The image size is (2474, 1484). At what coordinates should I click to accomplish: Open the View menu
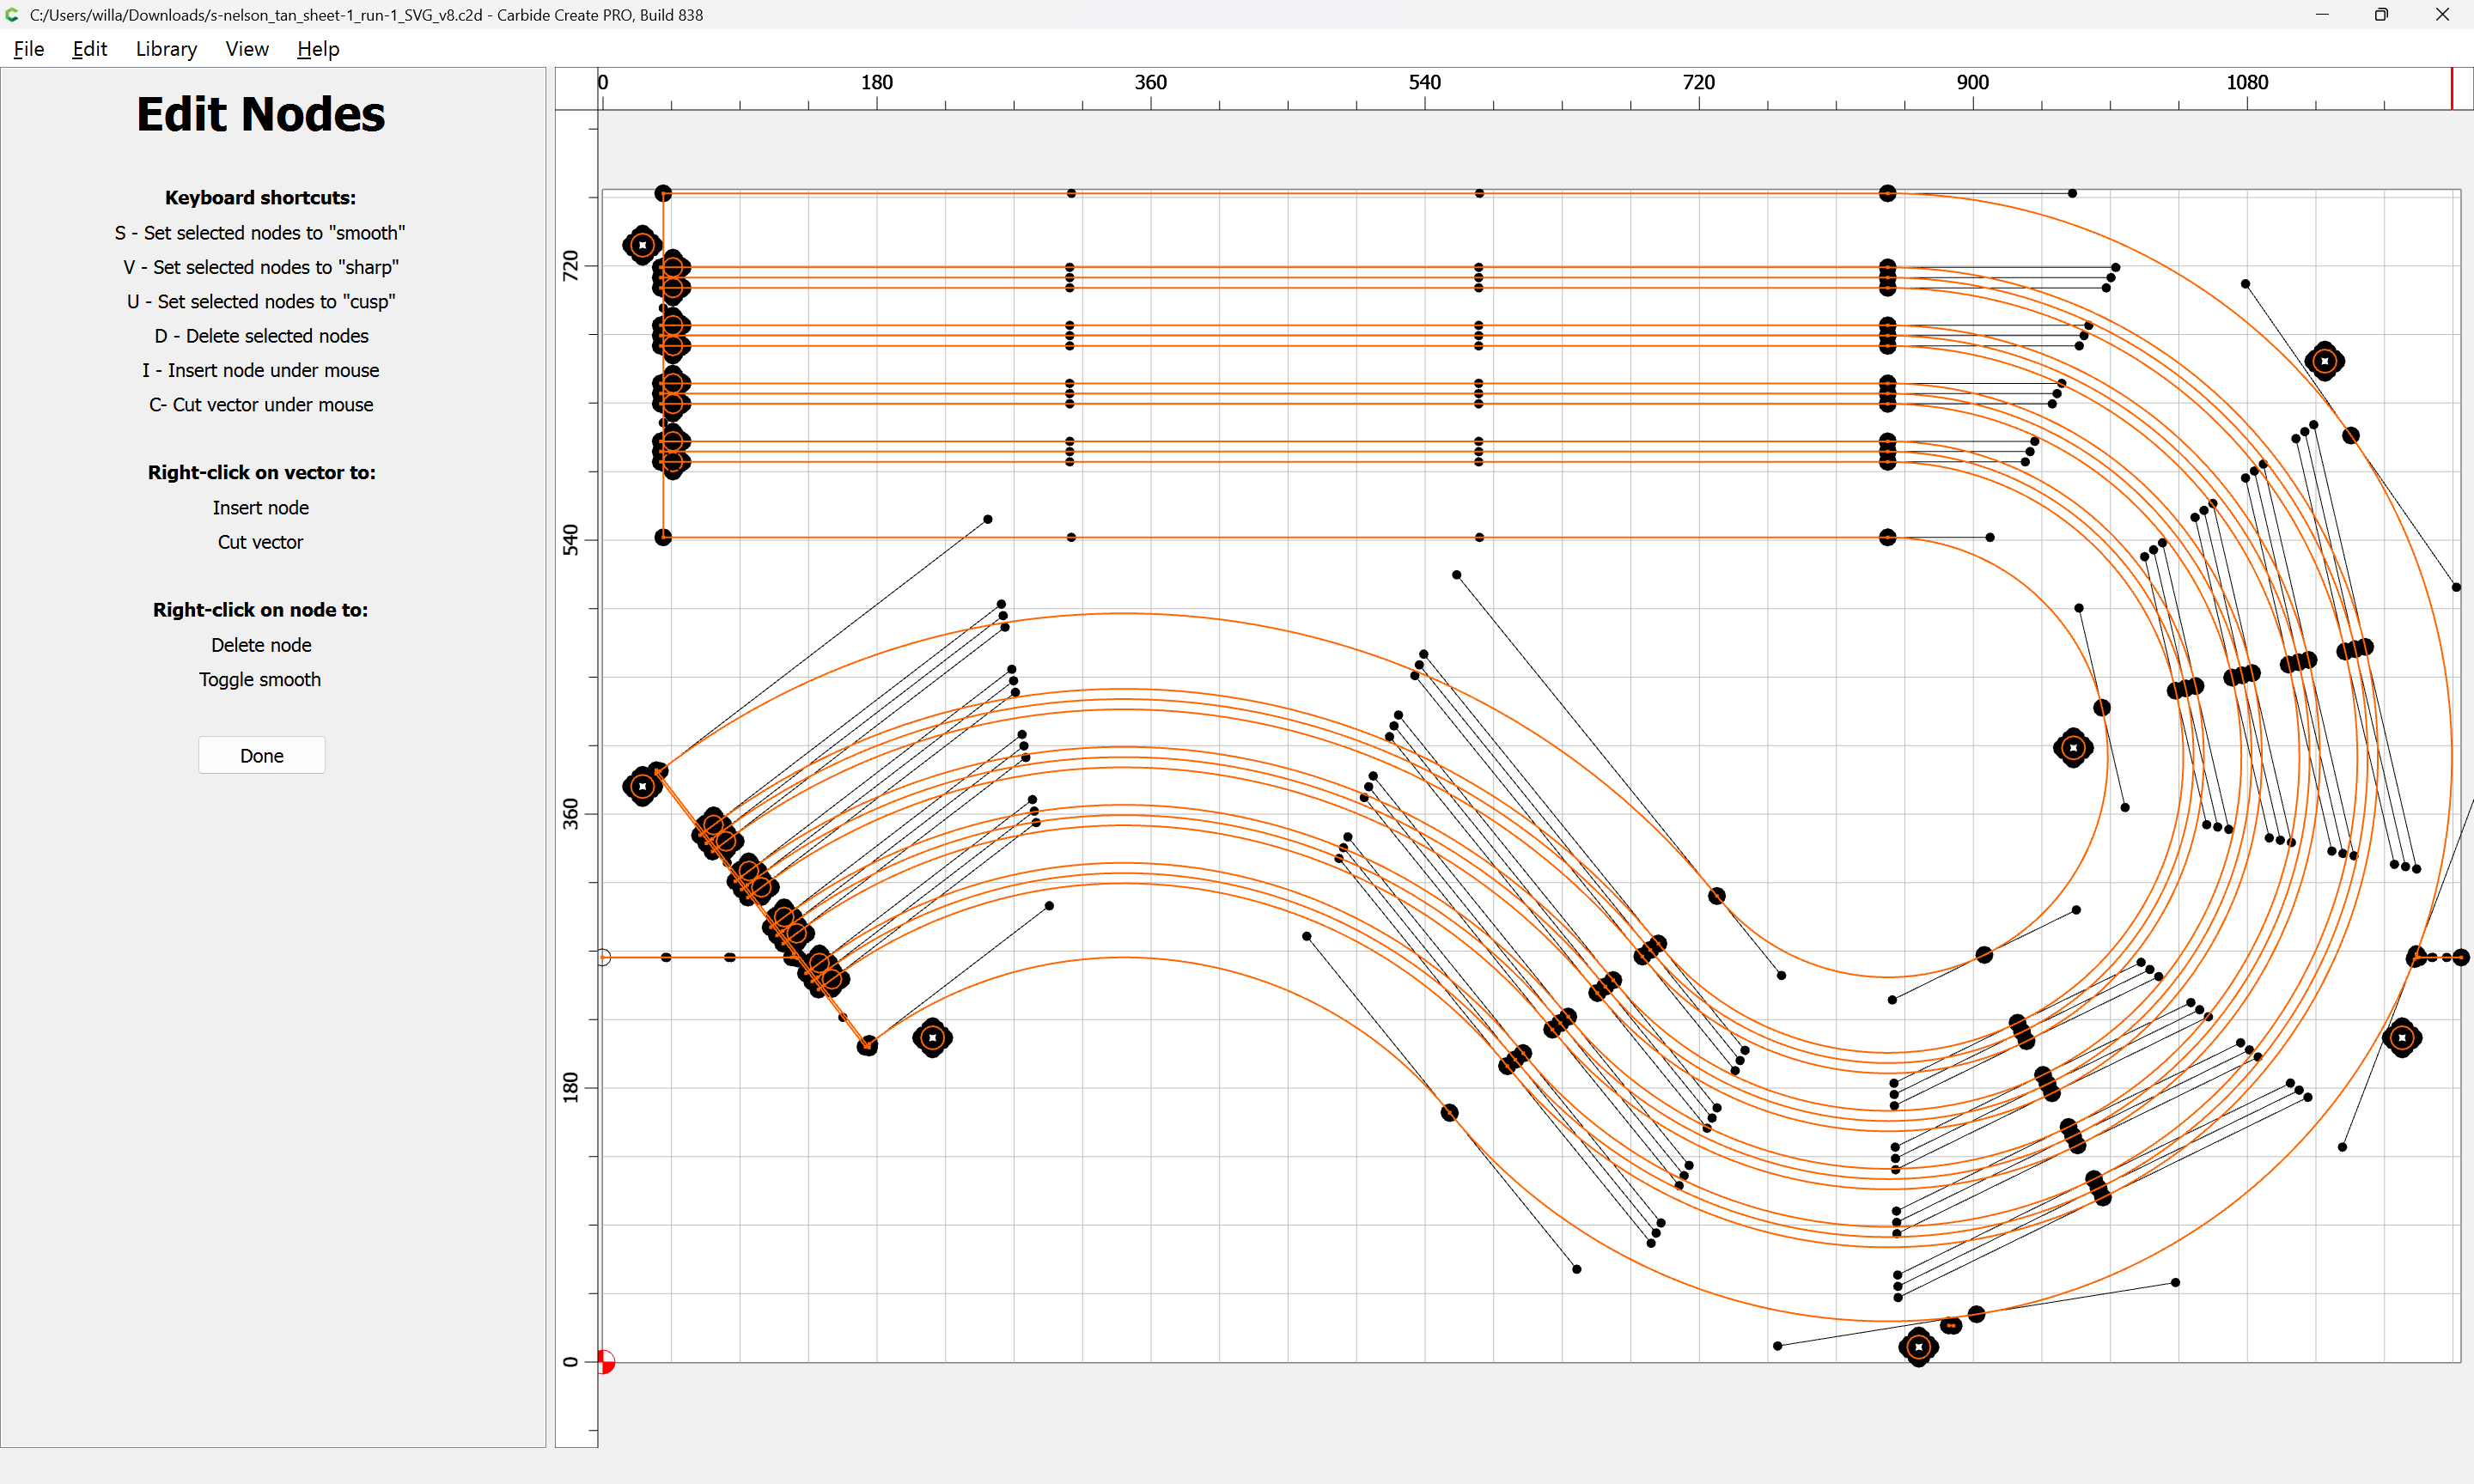click(246, 49)
